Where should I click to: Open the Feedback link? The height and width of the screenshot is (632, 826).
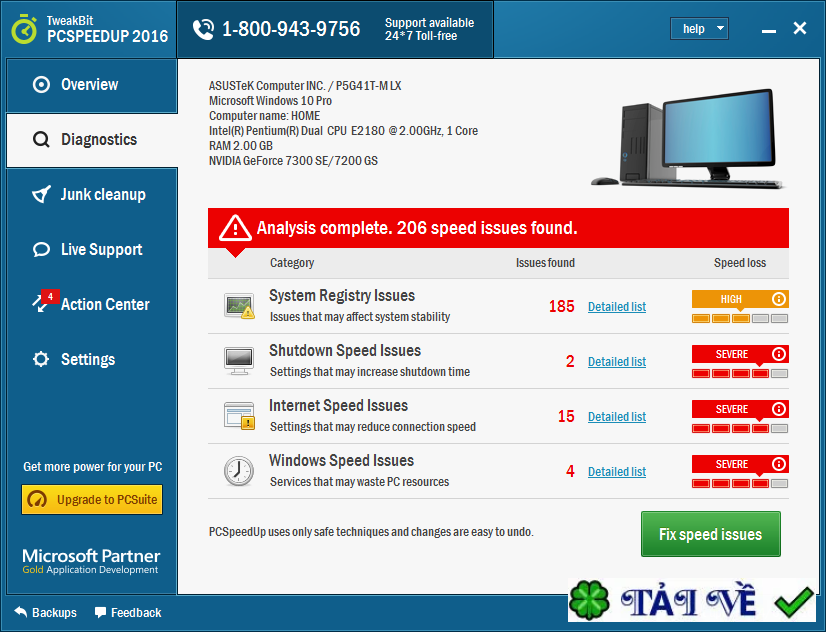tap(128, 613)
